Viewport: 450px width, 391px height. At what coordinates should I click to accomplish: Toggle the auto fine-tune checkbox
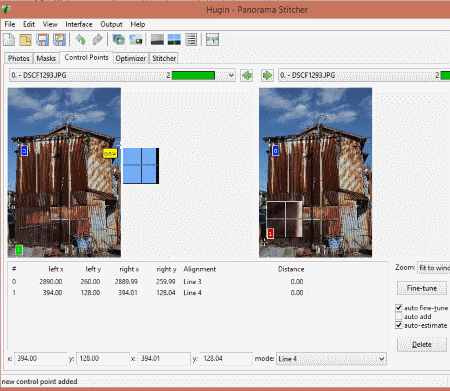(399, 307)
